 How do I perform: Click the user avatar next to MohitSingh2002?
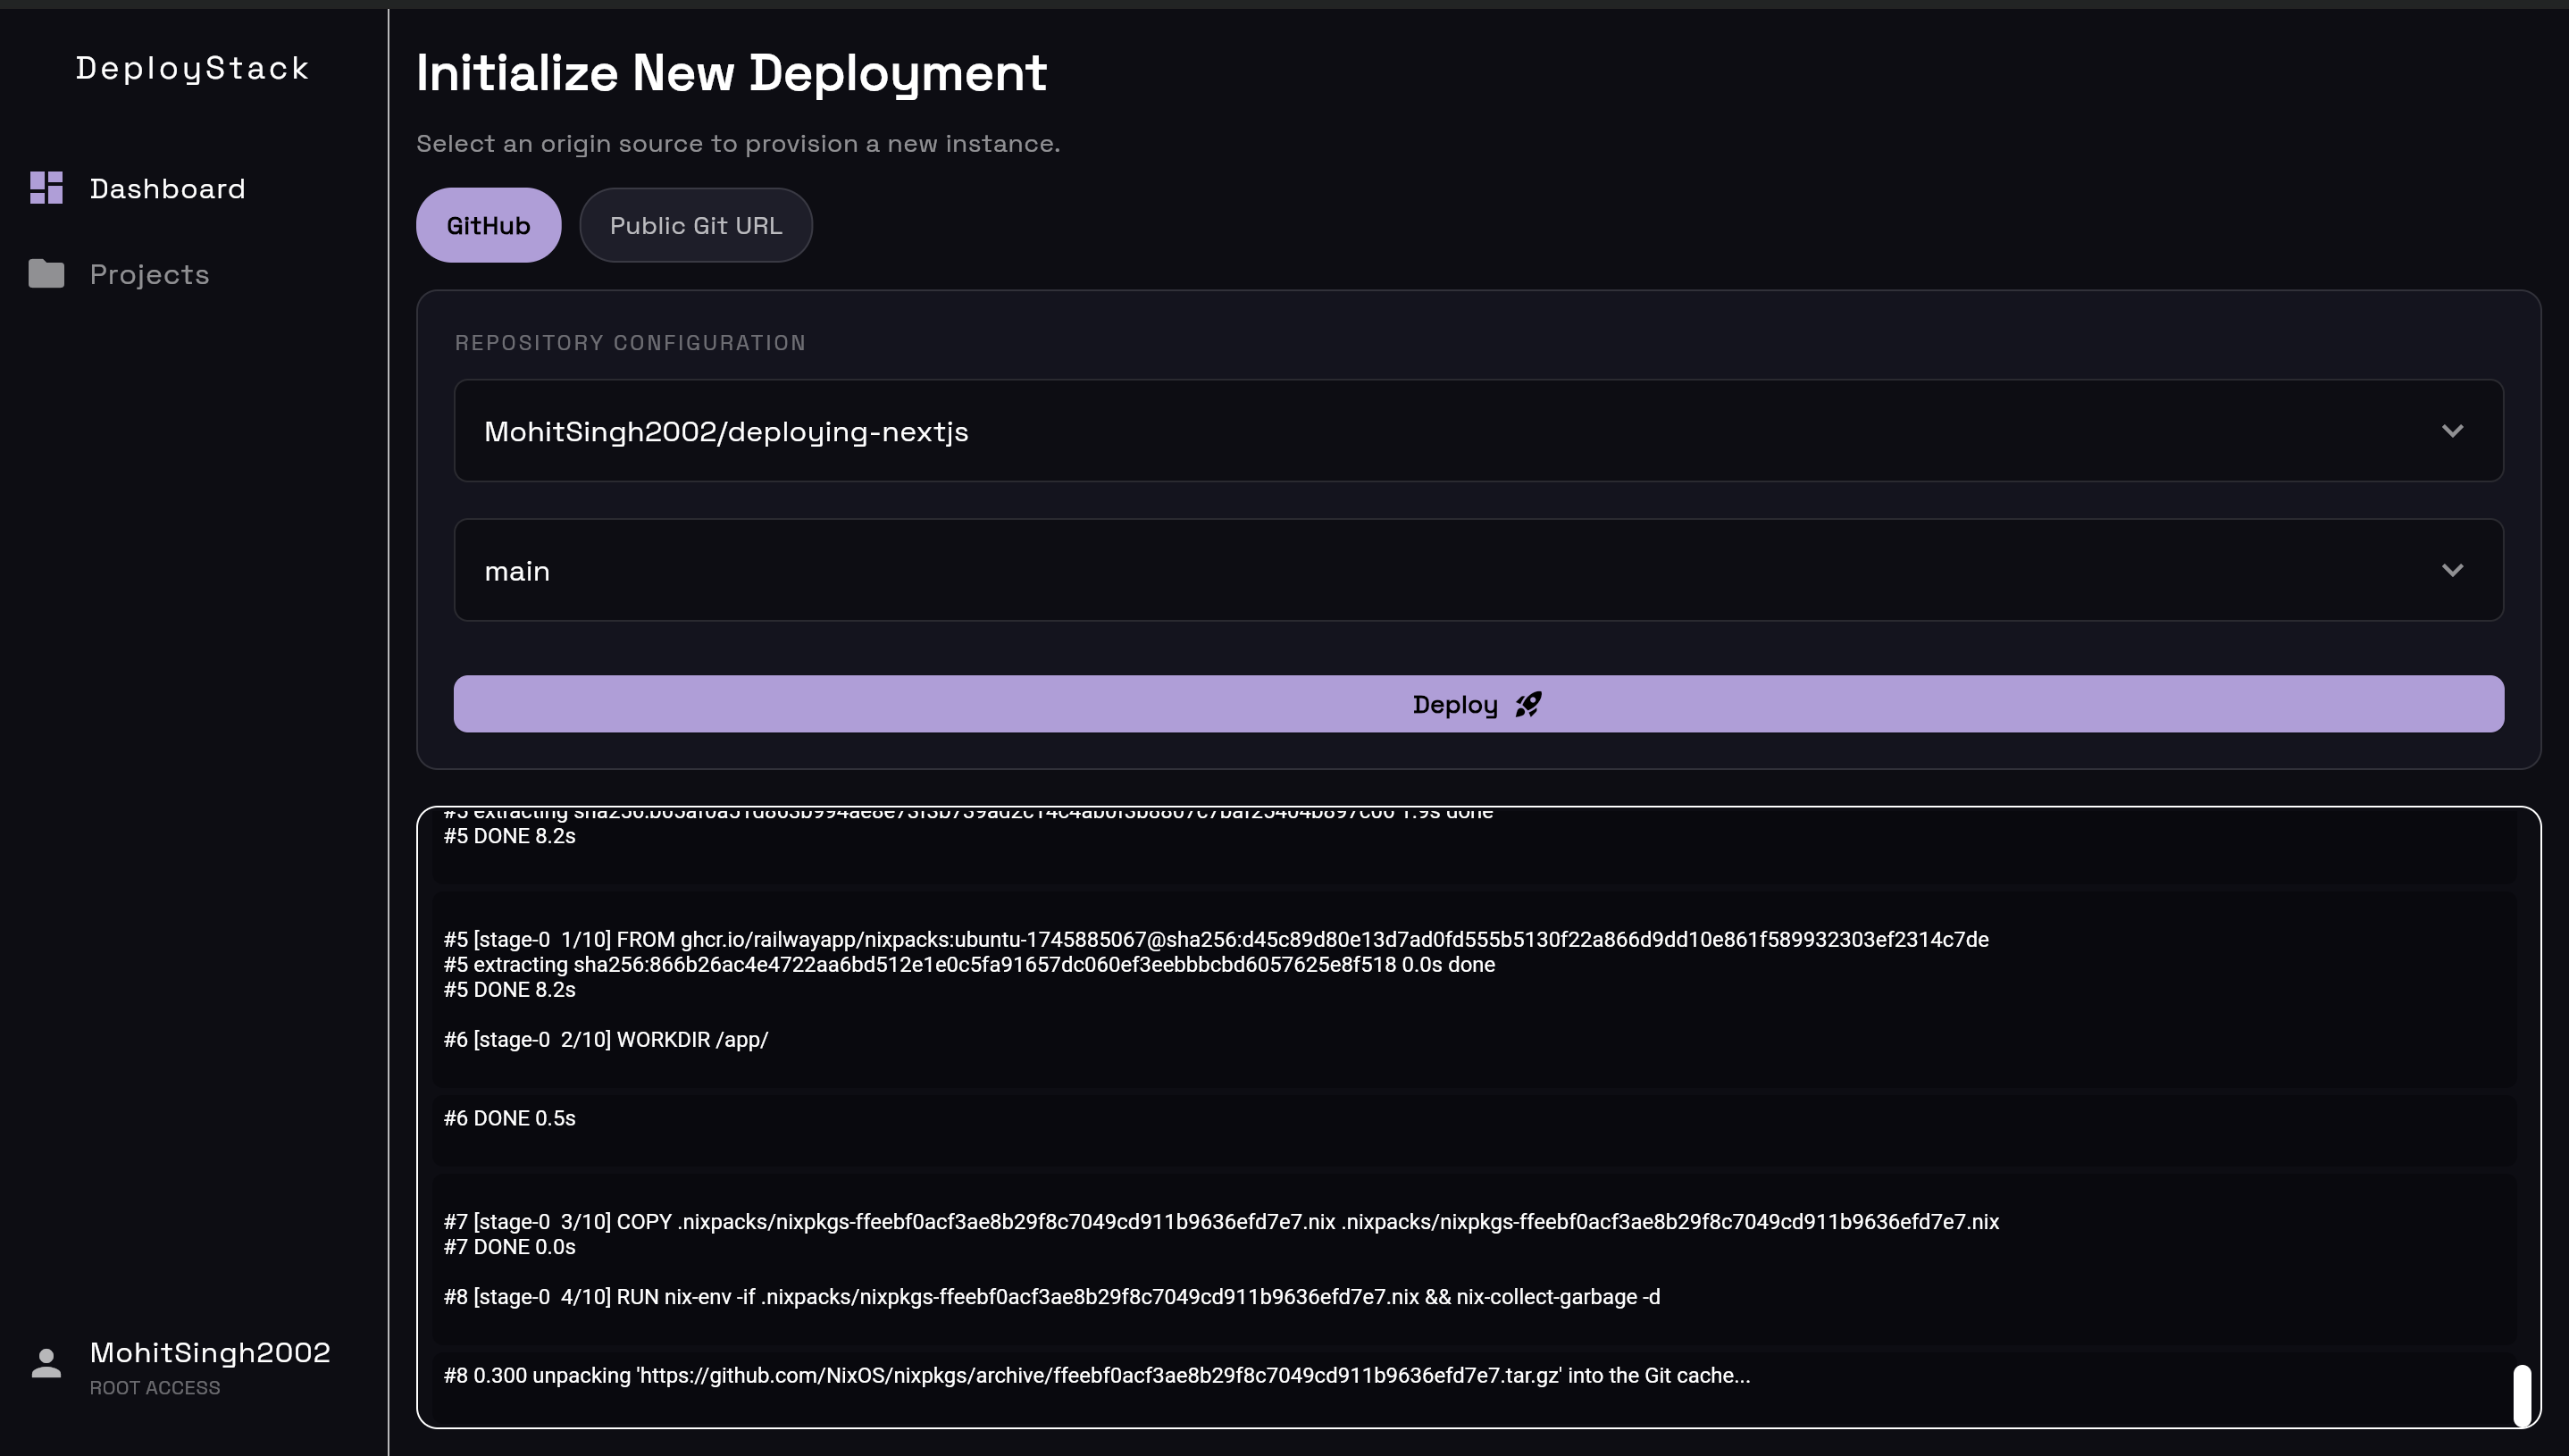click(44, 1361)
